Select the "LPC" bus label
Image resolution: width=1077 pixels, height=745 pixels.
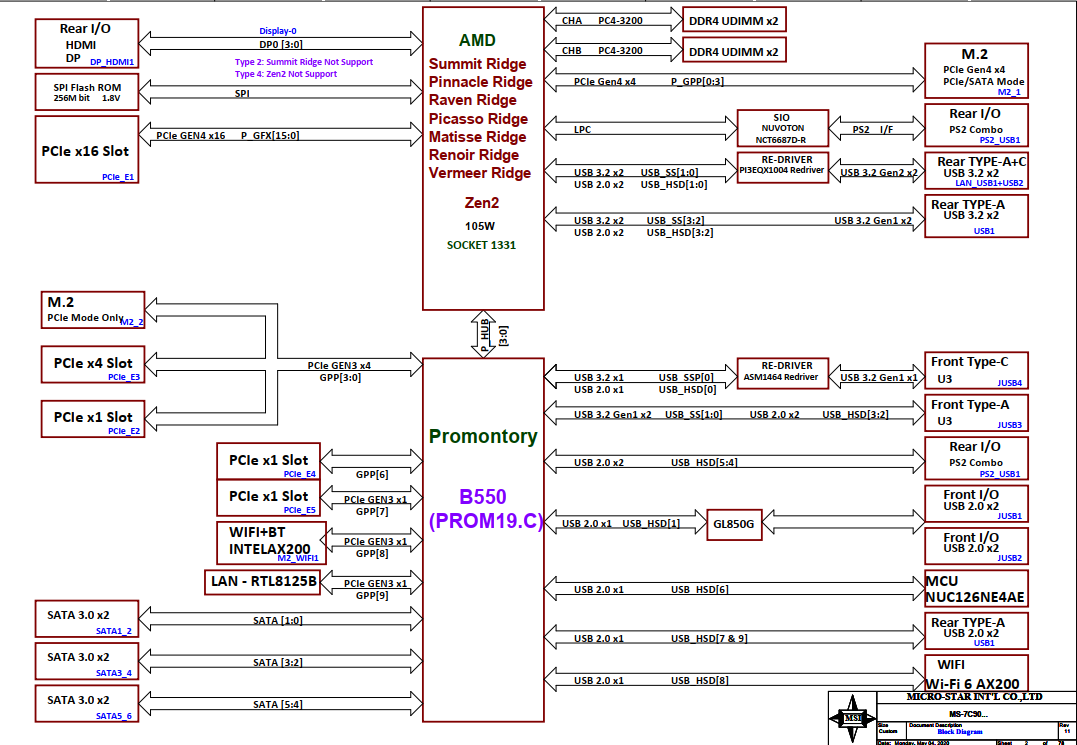[582, 128]
